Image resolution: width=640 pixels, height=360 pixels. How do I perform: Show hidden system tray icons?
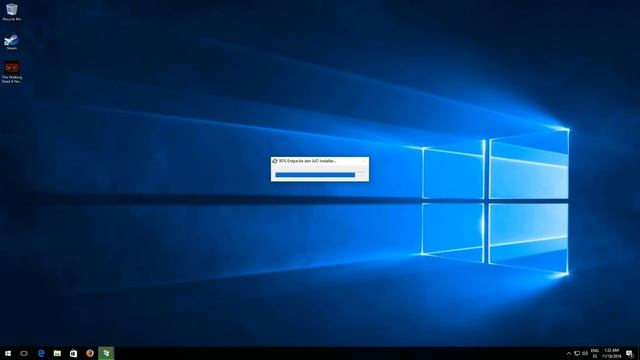coord(569,353)
